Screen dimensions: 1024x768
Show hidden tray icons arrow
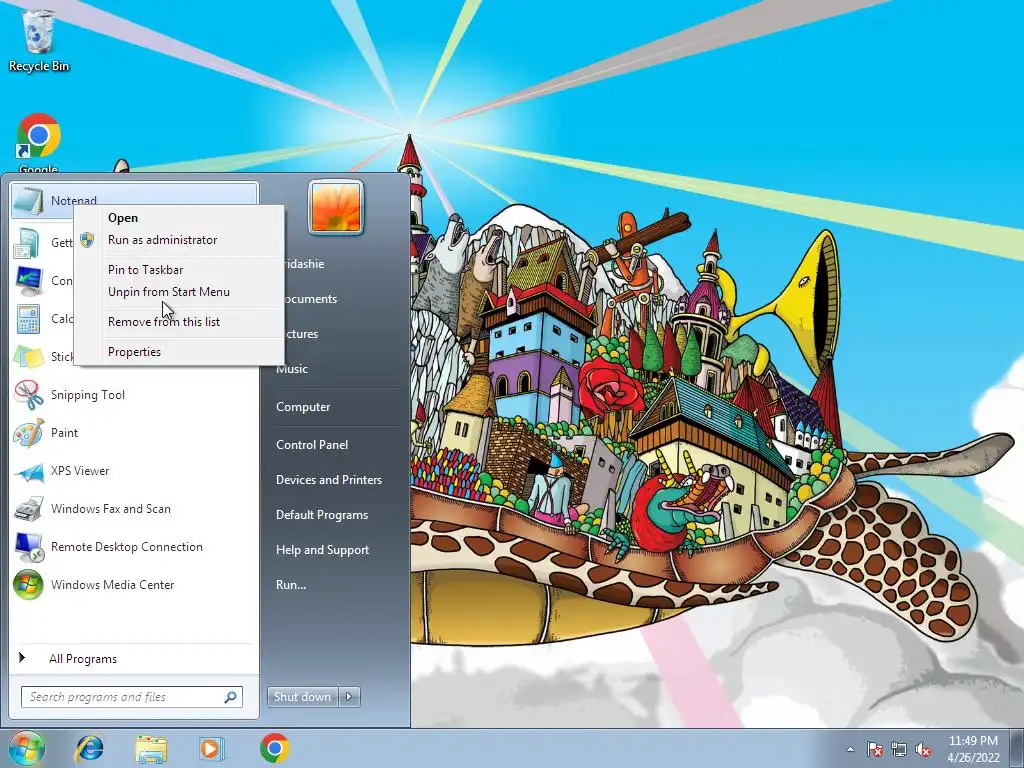(850, 749)
